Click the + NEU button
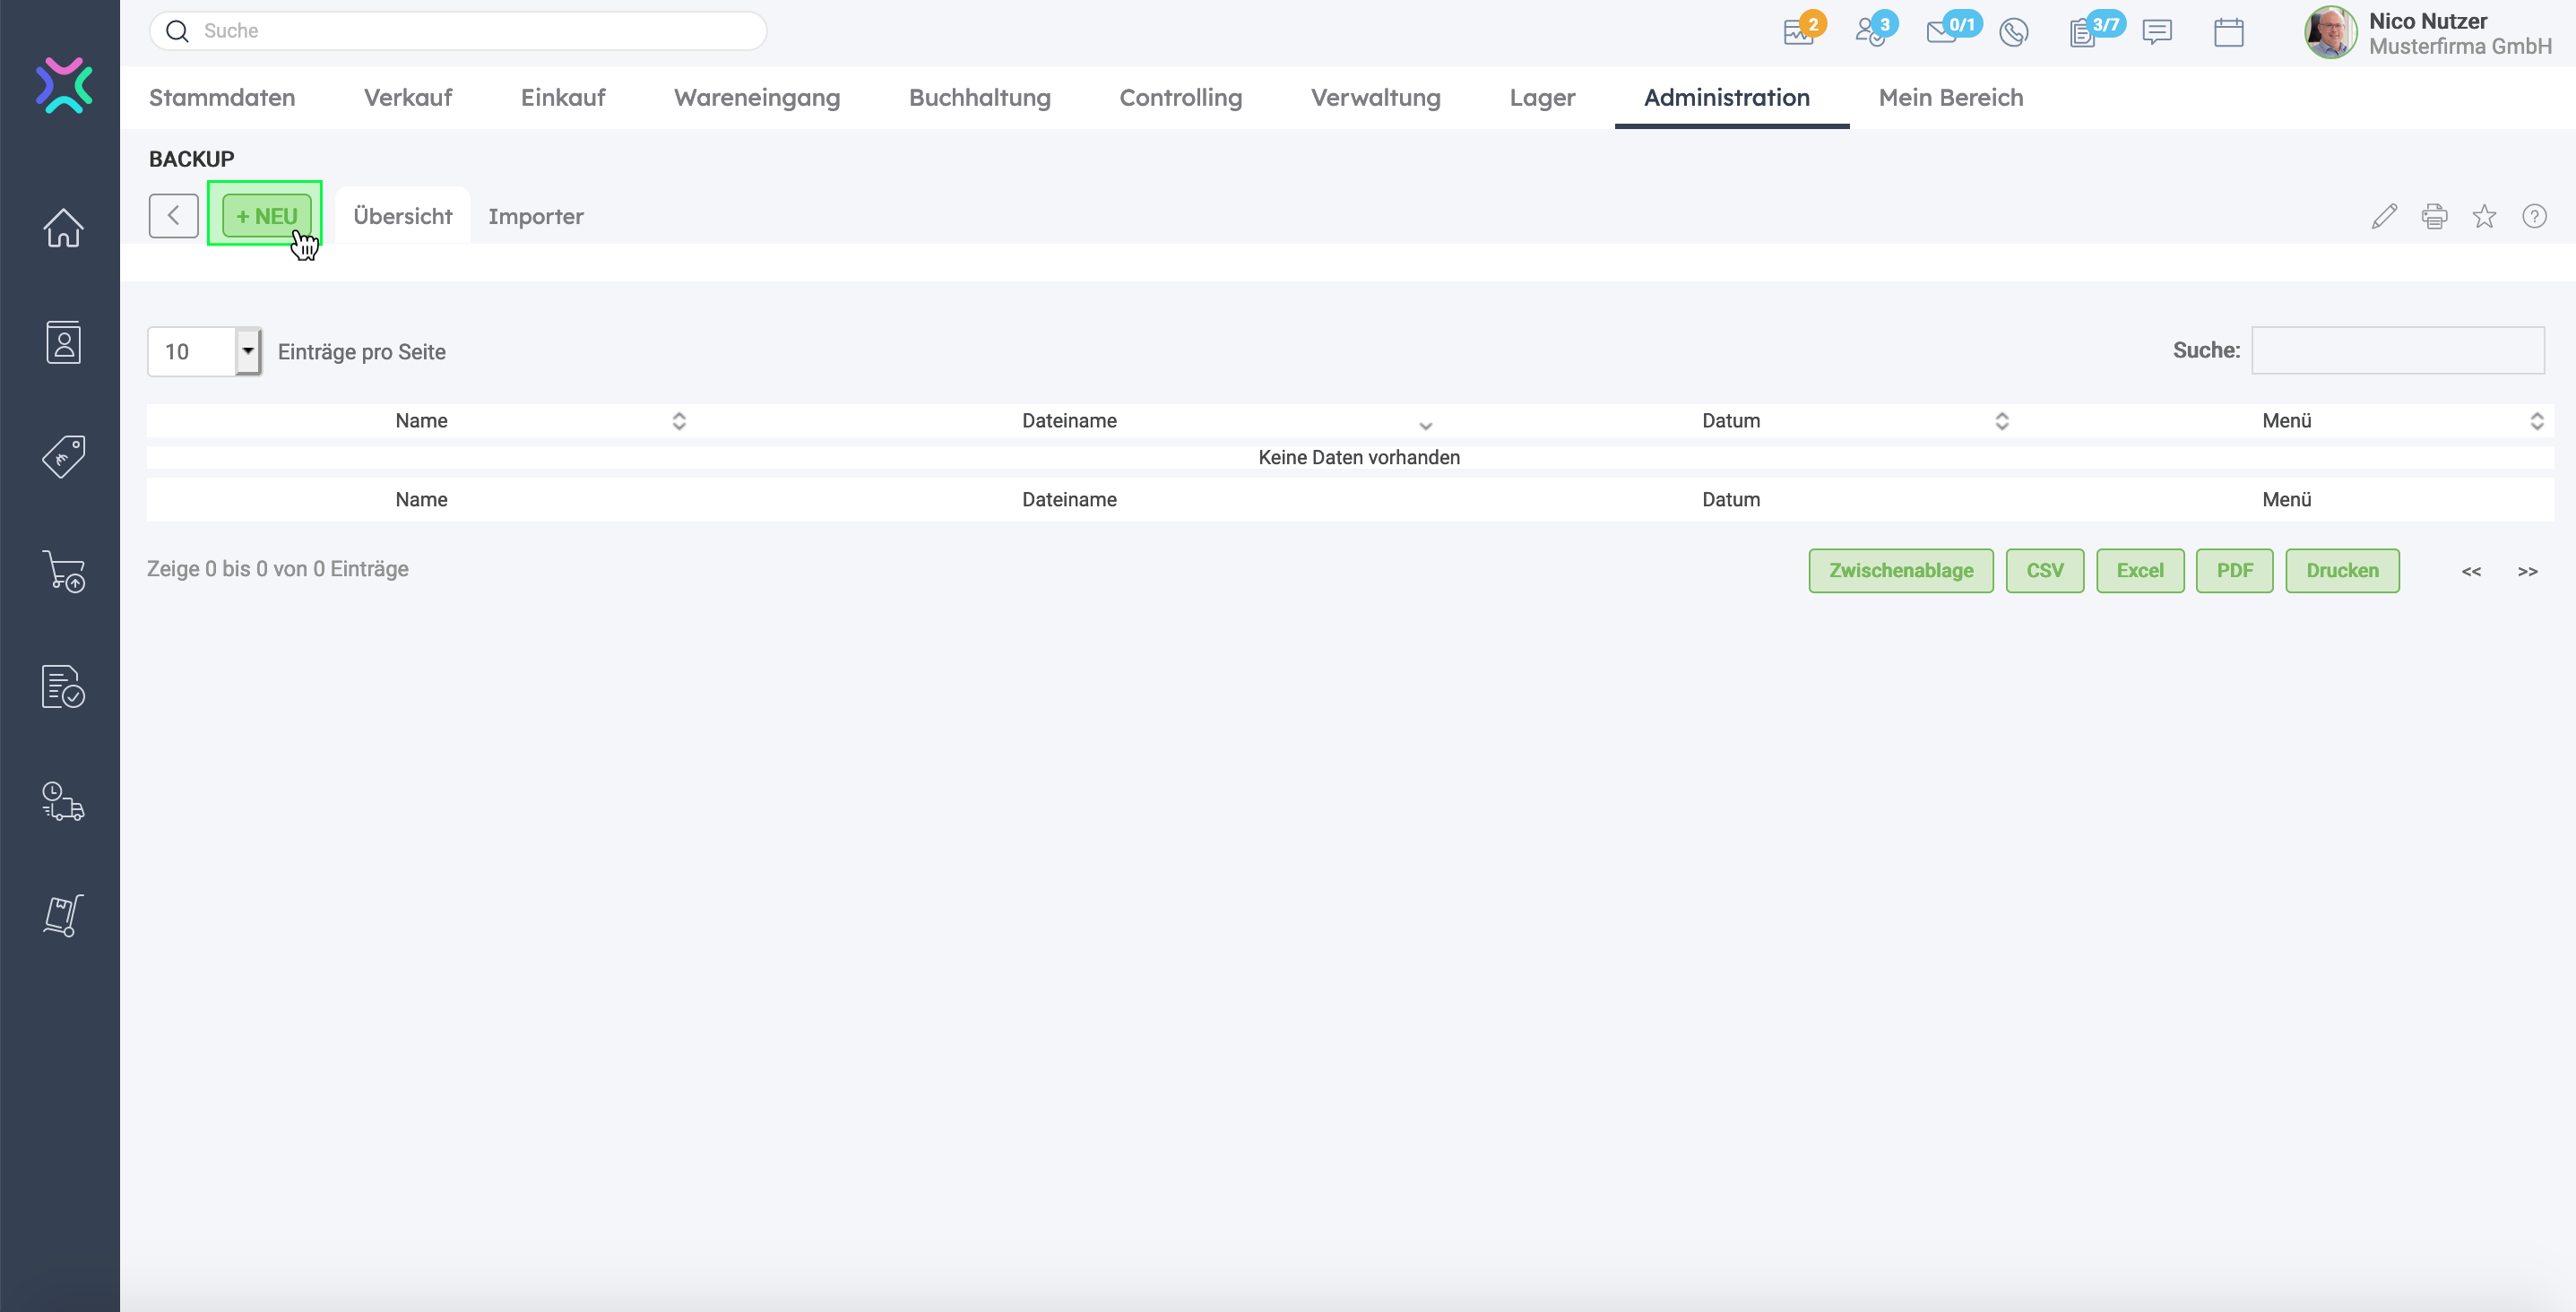This screenshot has width=2576, height=1312. coord(266,216)
